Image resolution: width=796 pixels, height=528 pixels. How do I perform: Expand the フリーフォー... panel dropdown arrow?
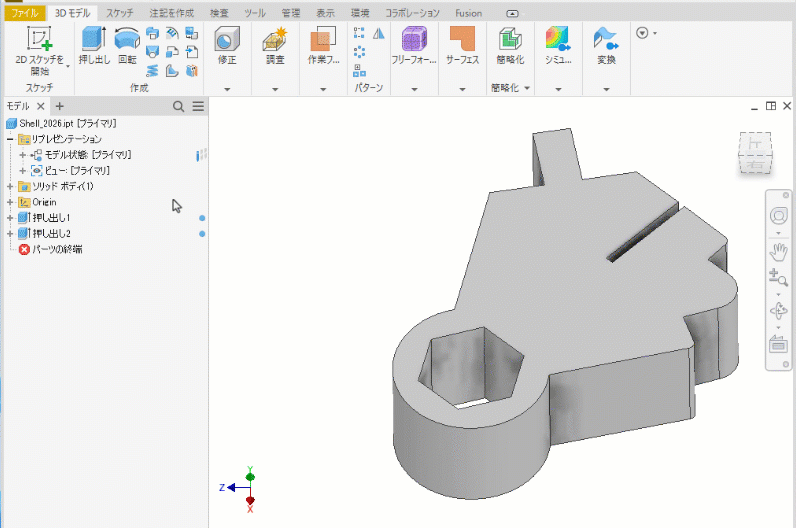coord(414,89)
